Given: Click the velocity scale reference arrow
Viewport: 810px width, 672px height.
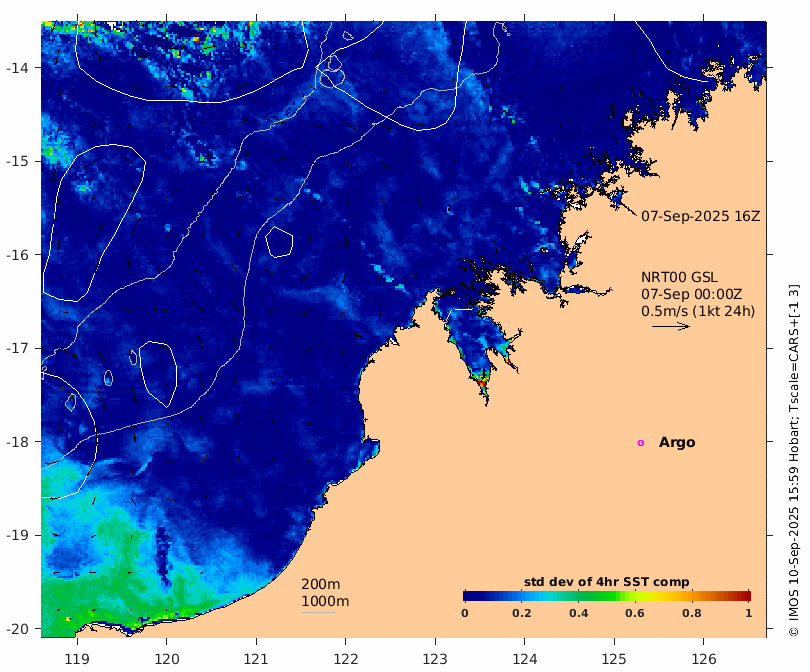Looking at the screenshot, I should pos(671,326).
